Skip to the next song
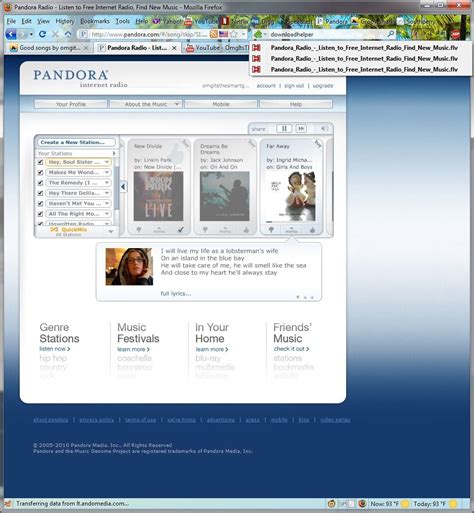This screenshot has height=513, width=474. 301,128
